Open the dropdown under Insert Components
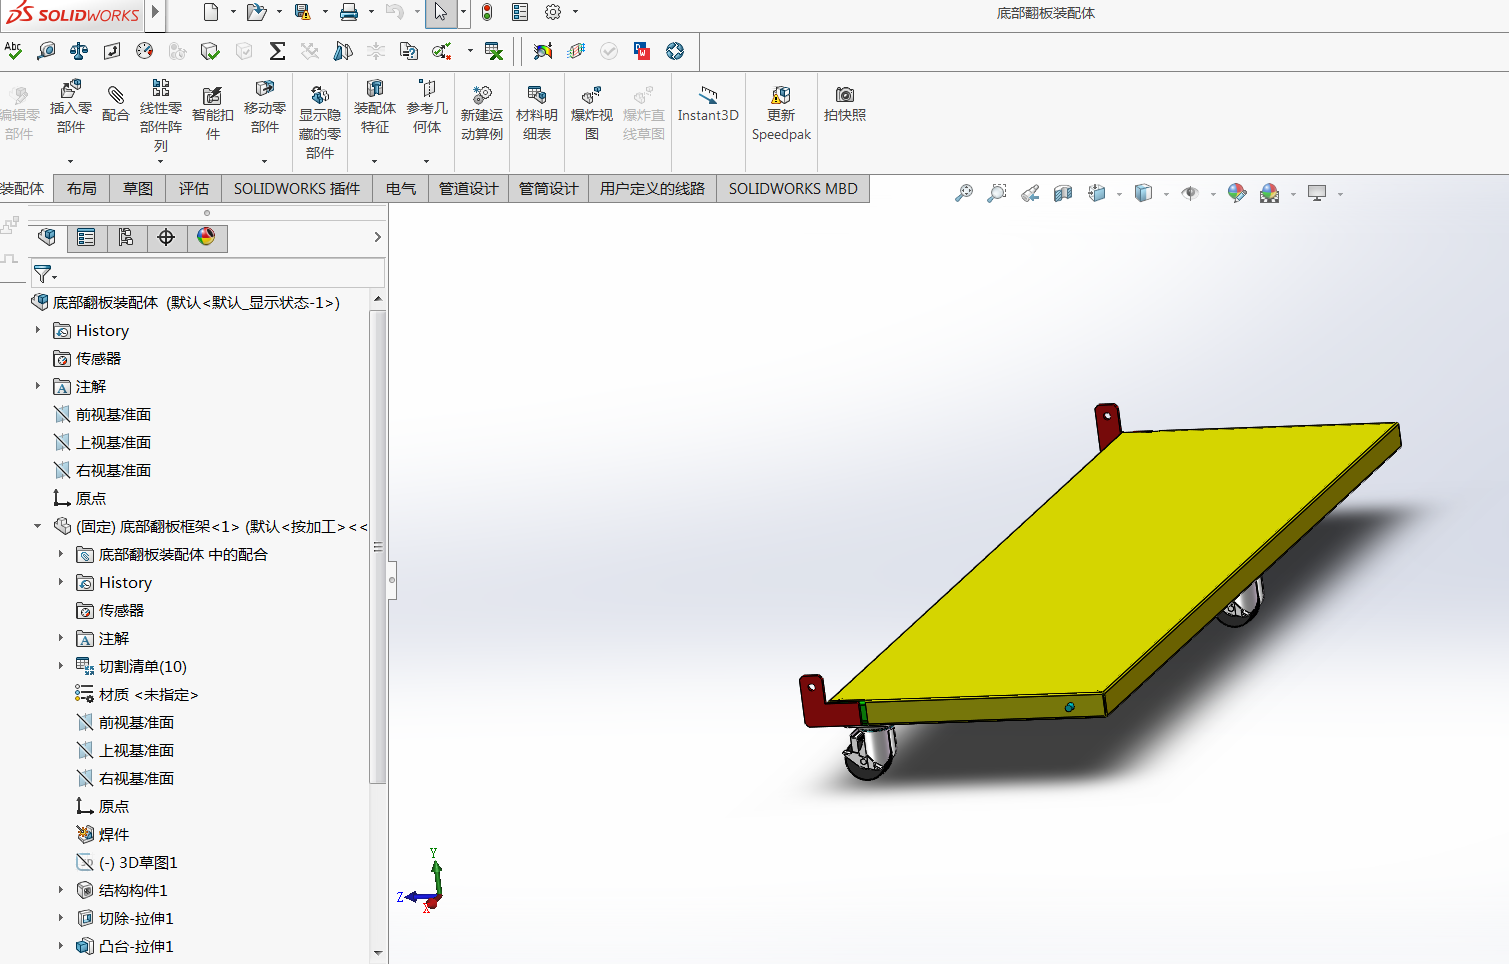Image resolution: width=1509 pixels, height=964 pixels. [70, 161]
